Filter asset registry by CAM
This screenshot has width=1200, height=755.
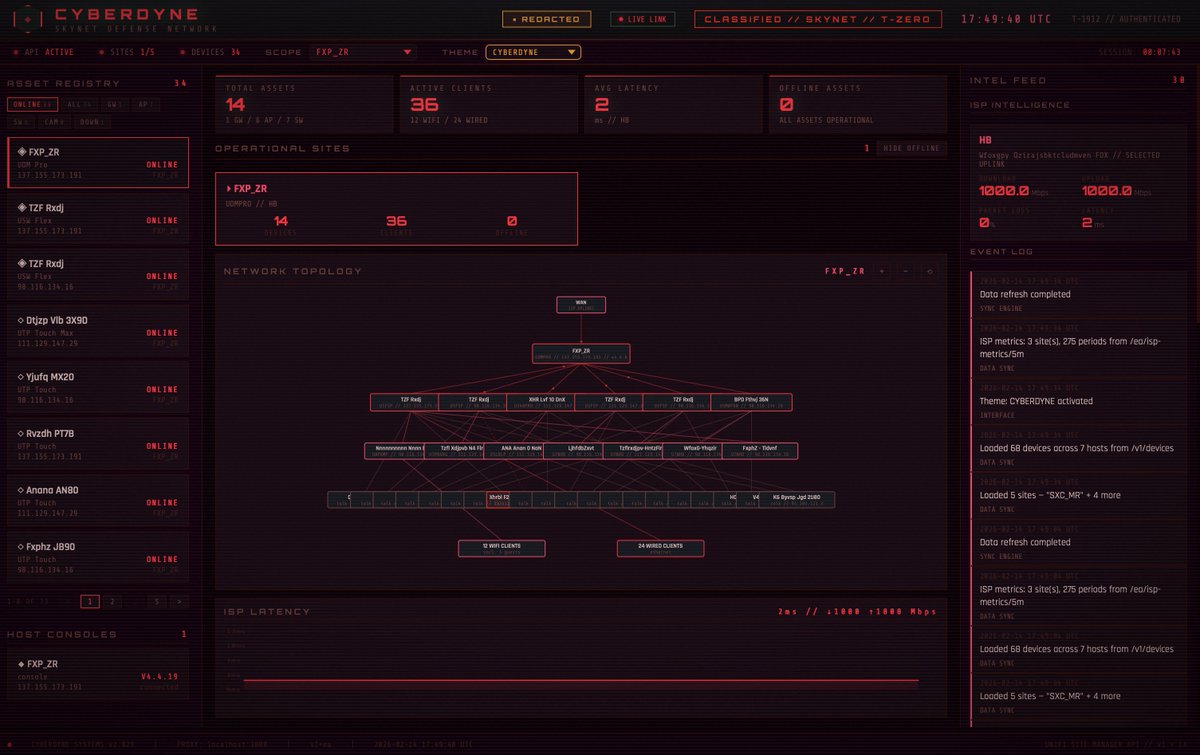[x=54, y=122]
